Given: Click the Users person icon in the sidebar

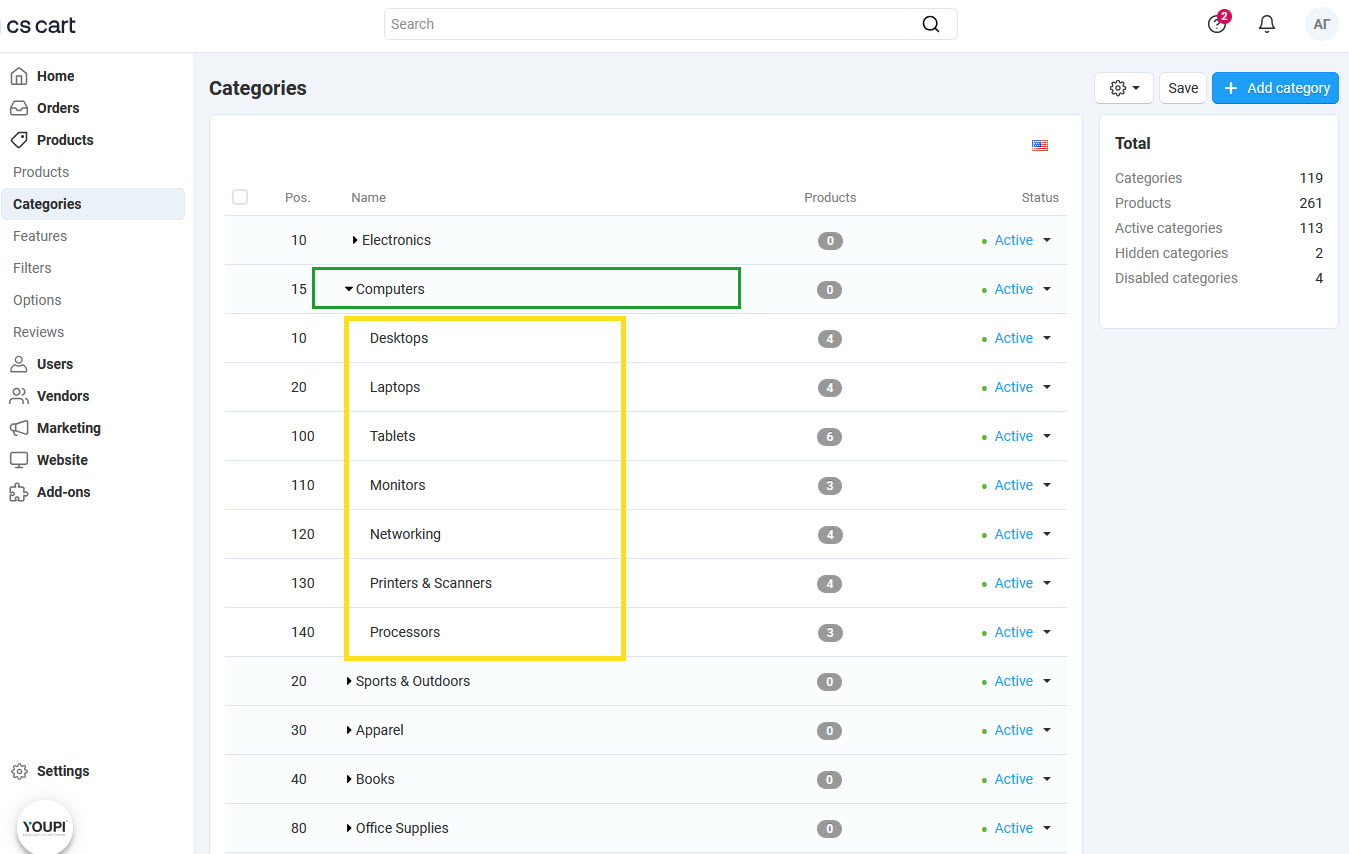Looking at the screenshot, I should (19, 364).
